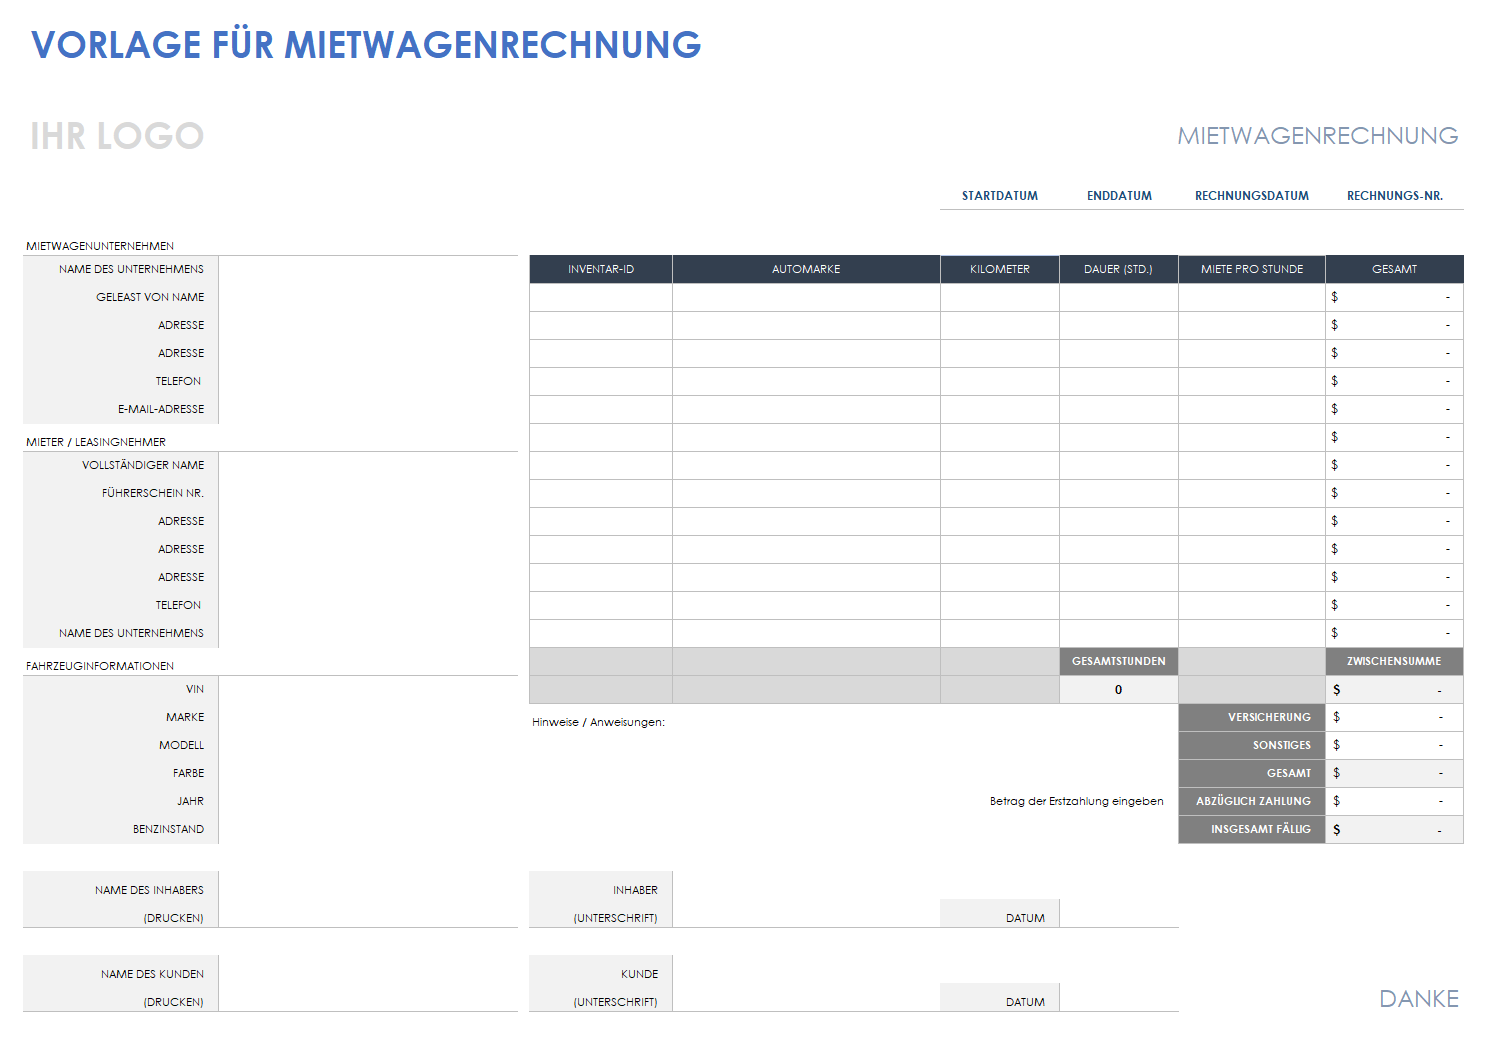The width and height of the screenshot is (1487, 1044).
Task: Click the field beside MODELL
Action: coord(368,745)
